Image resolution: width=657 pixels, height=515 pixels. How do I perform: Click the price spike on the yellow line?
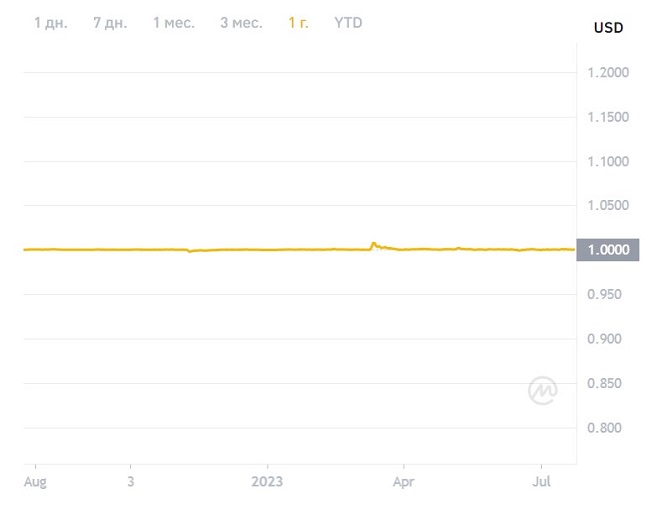[x=374, y=243]
